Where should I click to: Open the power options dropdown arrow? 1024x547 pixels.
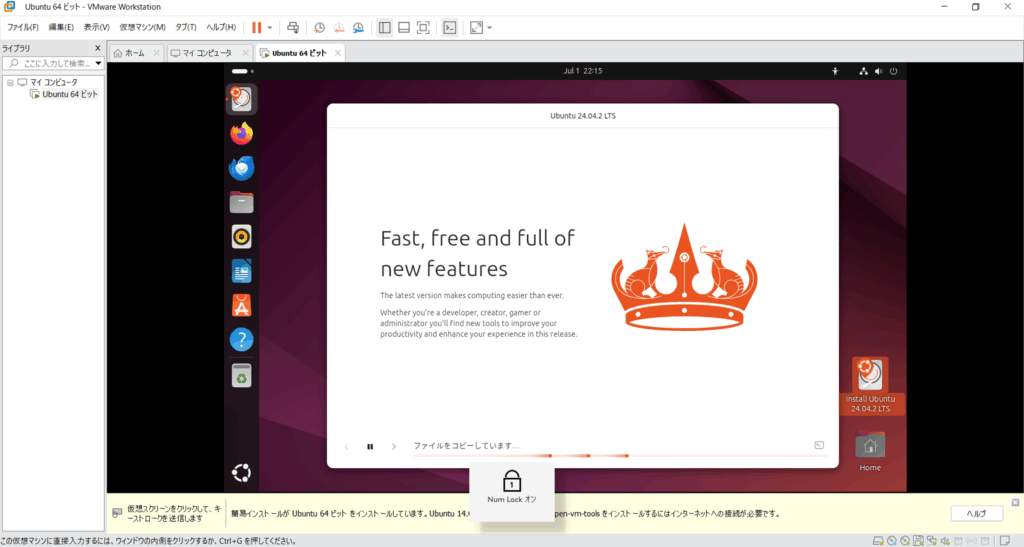click(269, 27)
